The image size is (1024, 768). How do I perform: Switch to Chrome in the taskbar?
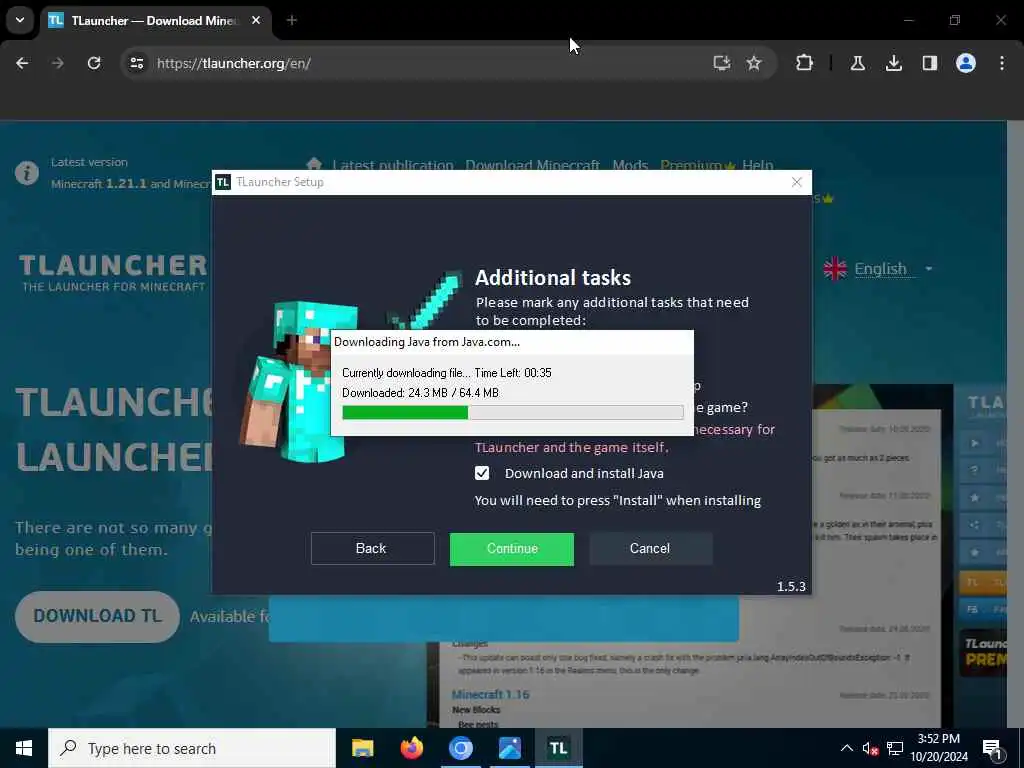pos(460,748)
